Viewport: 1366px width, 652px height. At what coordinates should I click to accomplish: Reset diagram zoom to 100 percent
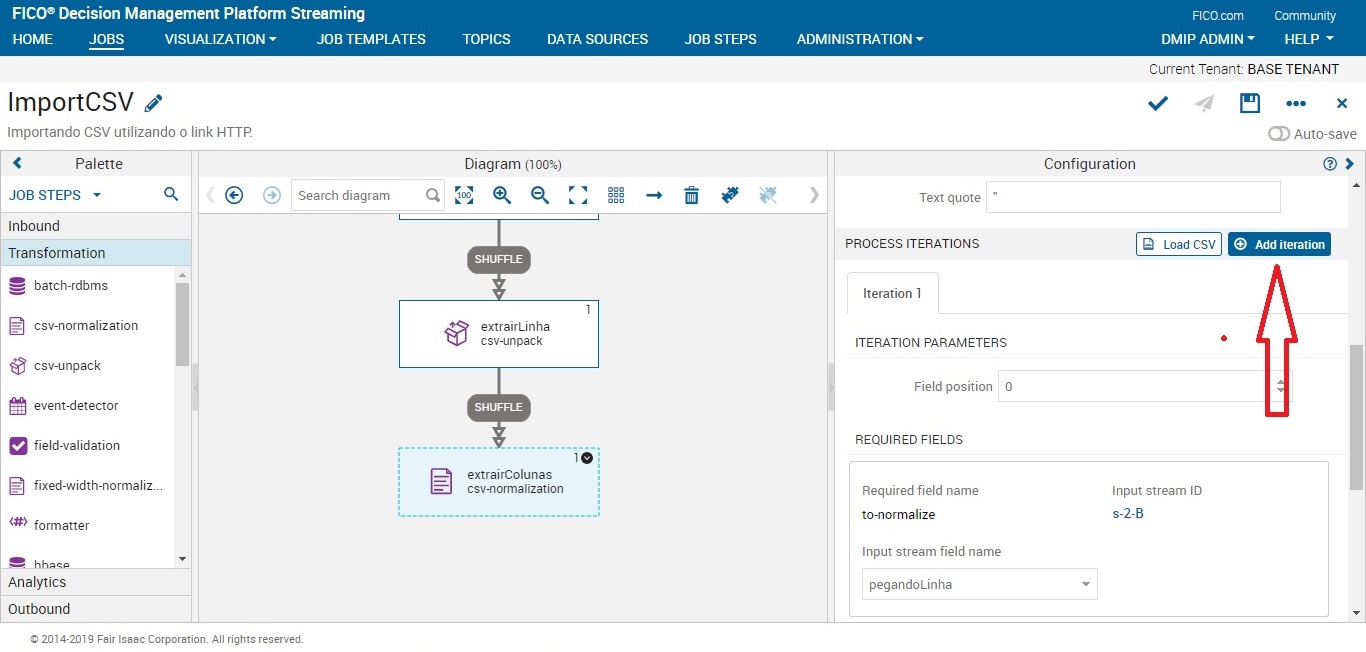pos(464,195)
